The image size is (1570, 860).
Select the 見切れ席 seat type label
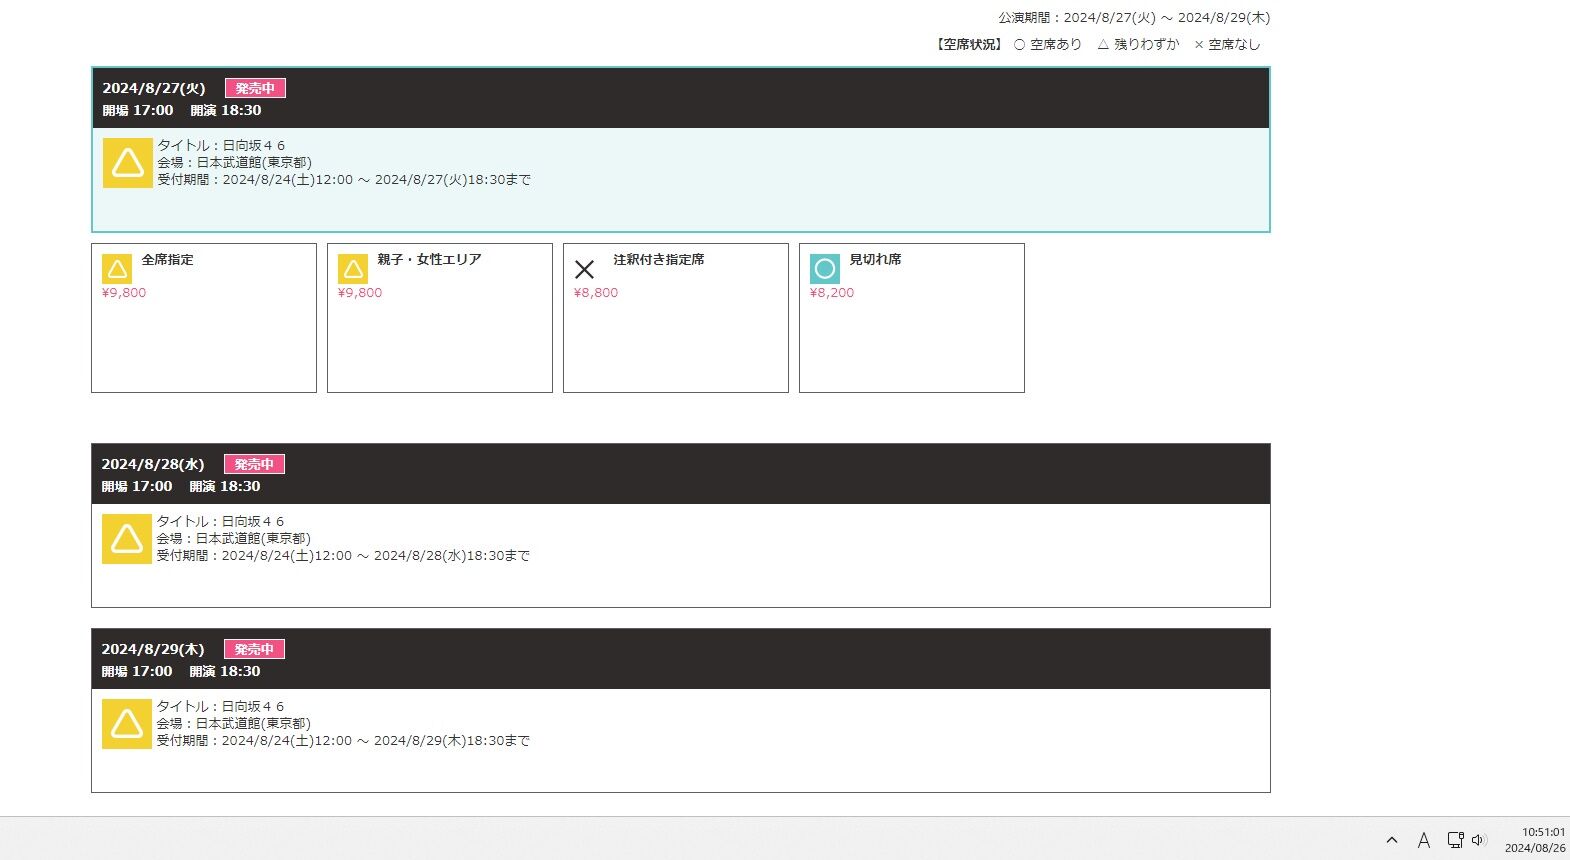click(875, 260)
